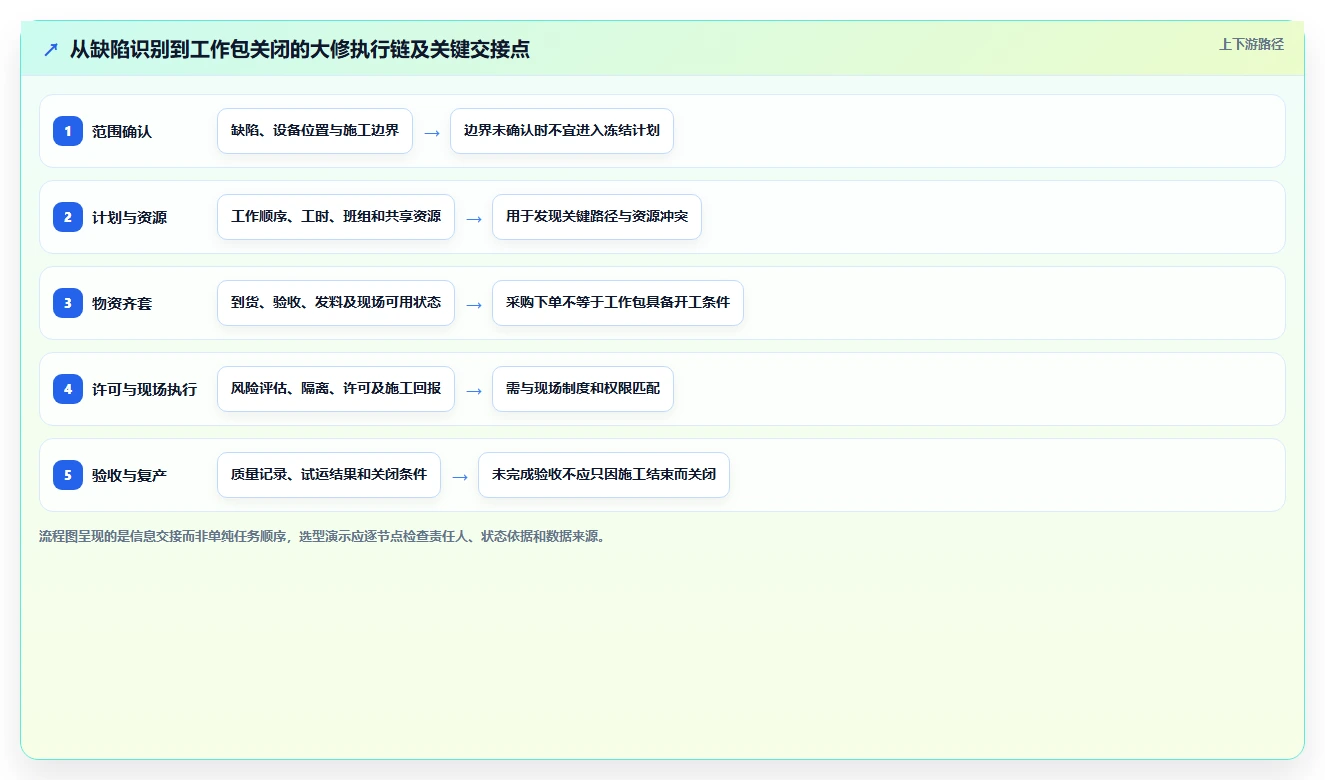Open the 需与现场制度和权限匹配 card

(583, 389)
